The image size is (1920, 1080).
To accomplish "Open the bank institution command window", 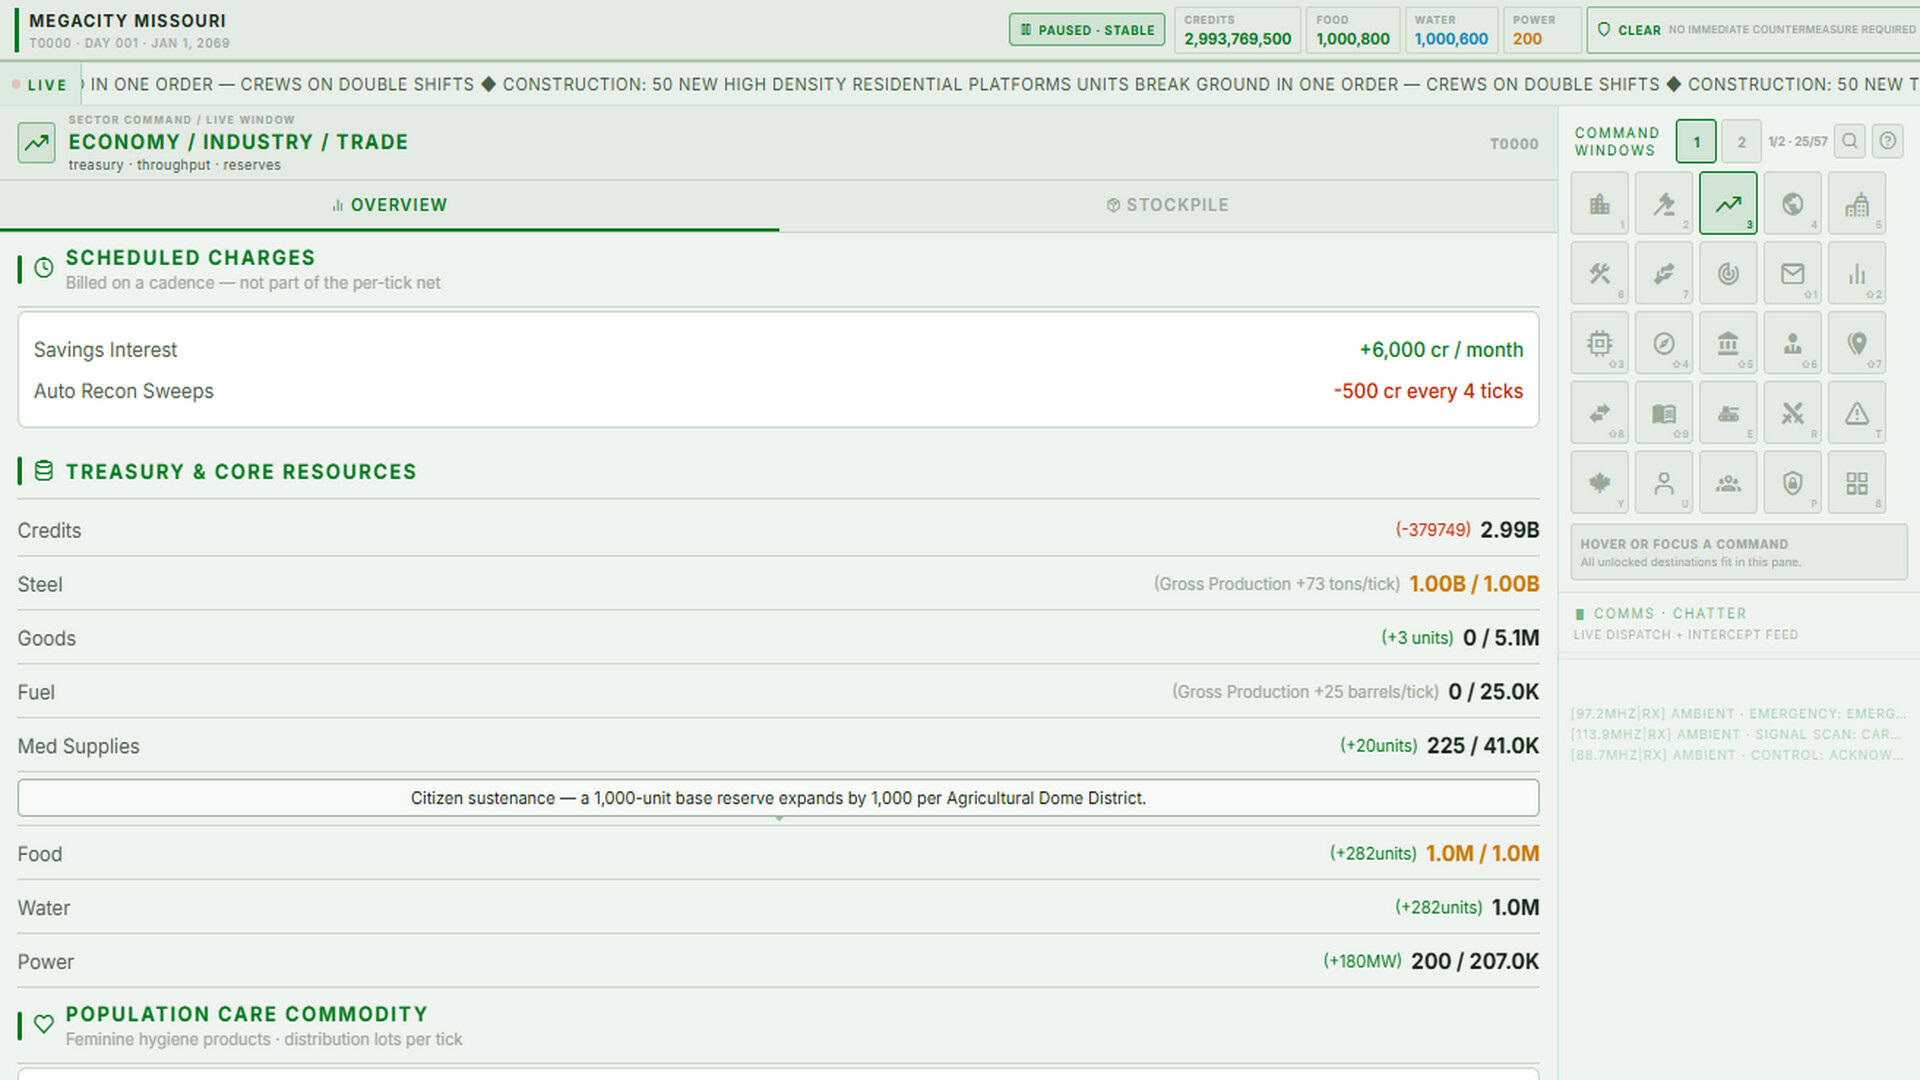I will pyautogui.click(x=1728, y=343).
